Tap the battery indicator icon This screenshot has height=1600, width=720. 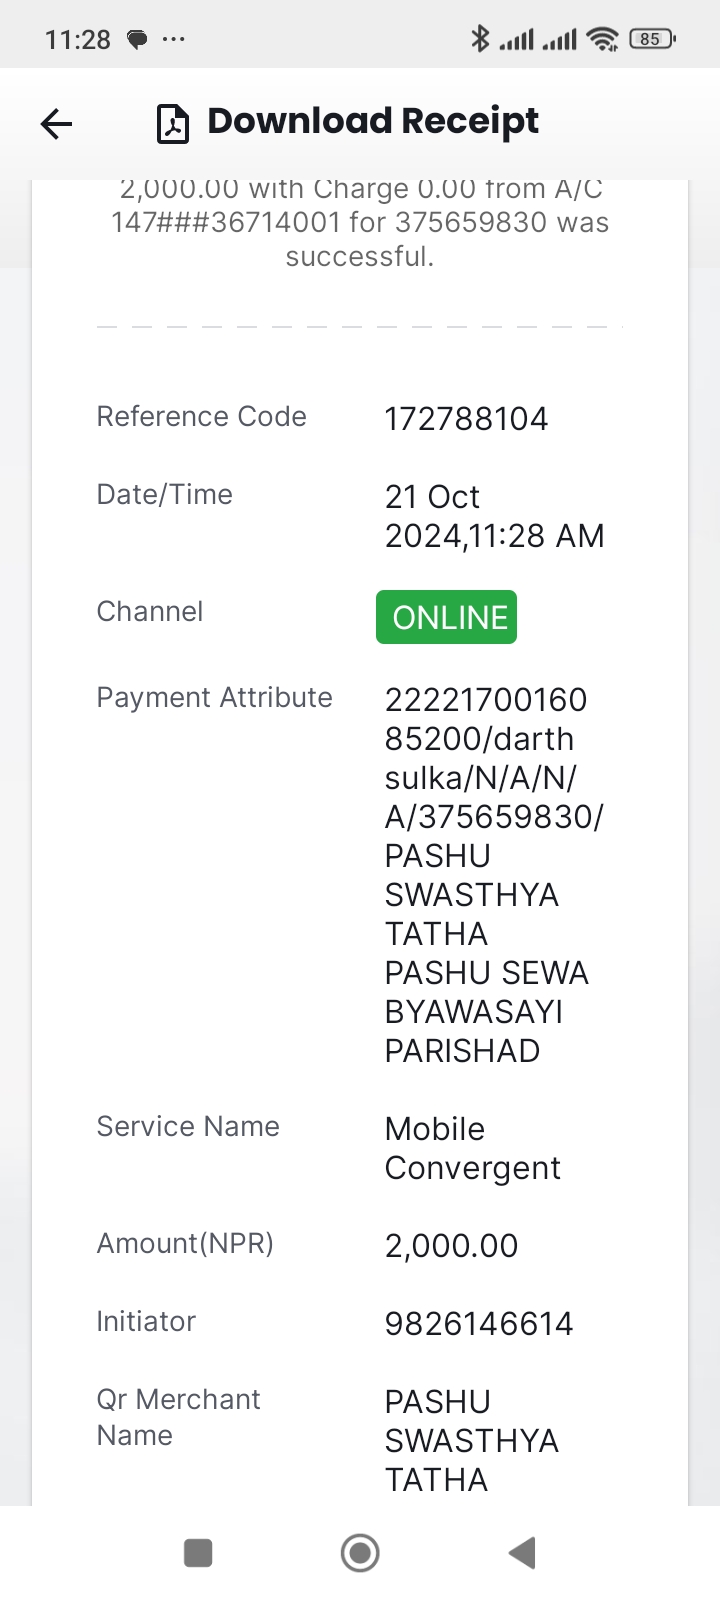tap(652, 39)
